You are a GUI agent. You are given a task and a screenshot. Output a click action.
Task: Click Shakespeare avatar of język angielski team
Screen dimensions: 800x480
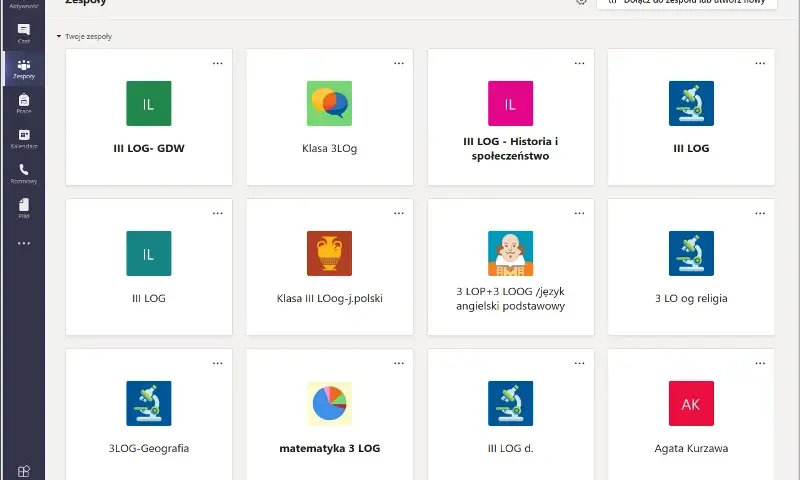[x=510, y=253]
